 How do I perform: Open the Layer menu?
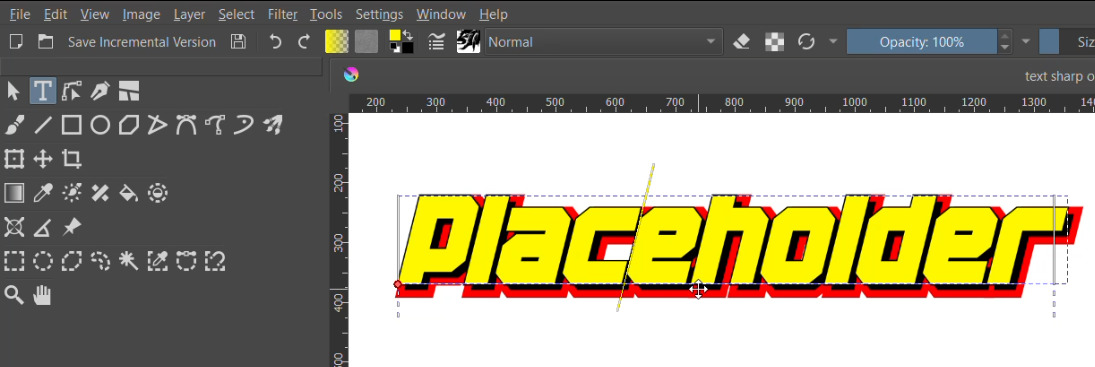click(x=189, y=14)
